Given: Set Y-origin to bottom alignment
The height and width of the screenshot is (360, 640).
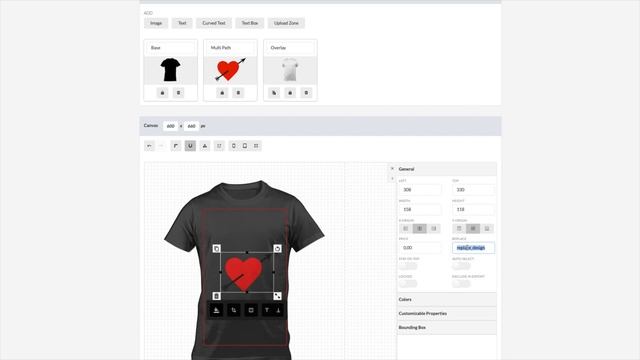Looking at the screenshot, I should coord(487,229).
